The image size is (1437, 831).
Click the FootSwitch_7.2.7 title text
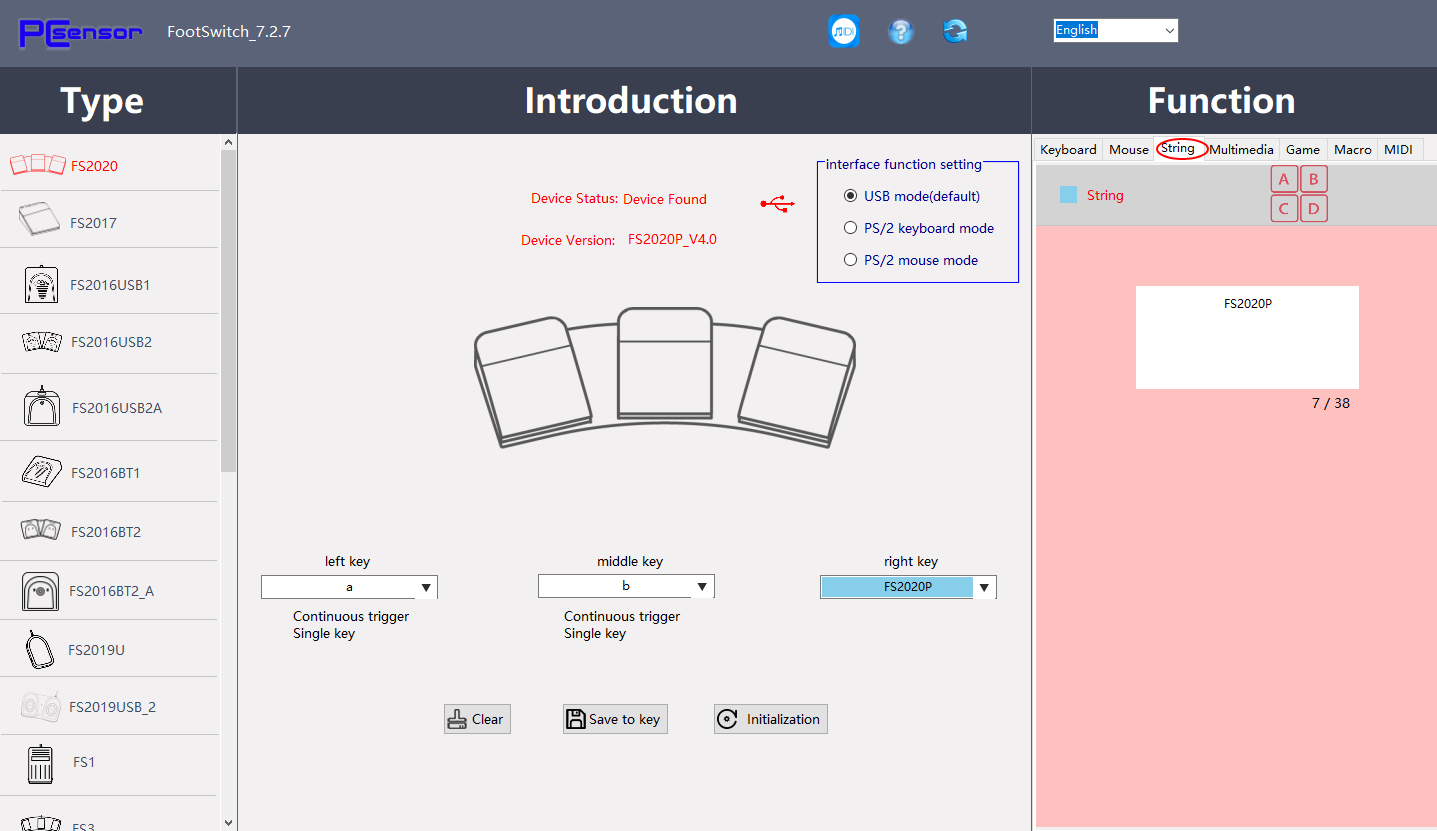click(x=229, y=31)
